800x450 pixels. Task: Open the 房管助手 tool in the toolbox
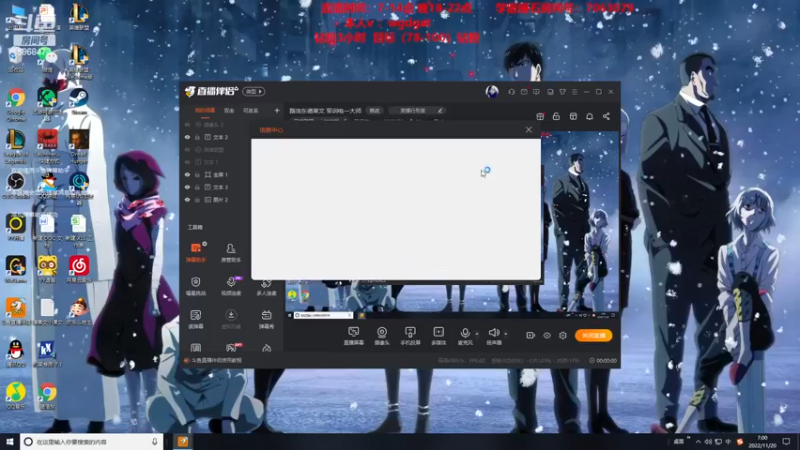(x=231, y=252)
